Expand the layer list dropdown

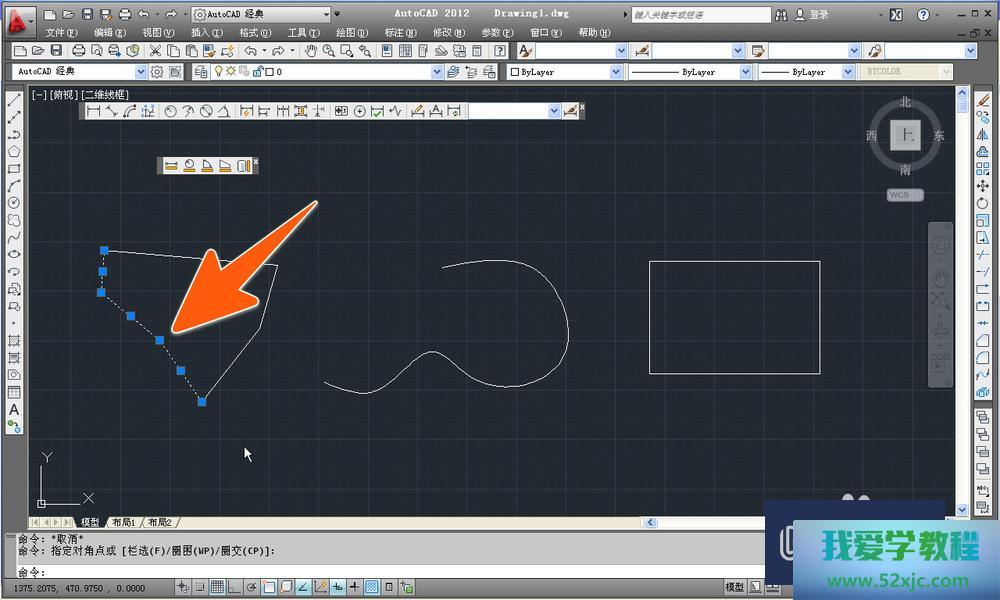point(437,72)
